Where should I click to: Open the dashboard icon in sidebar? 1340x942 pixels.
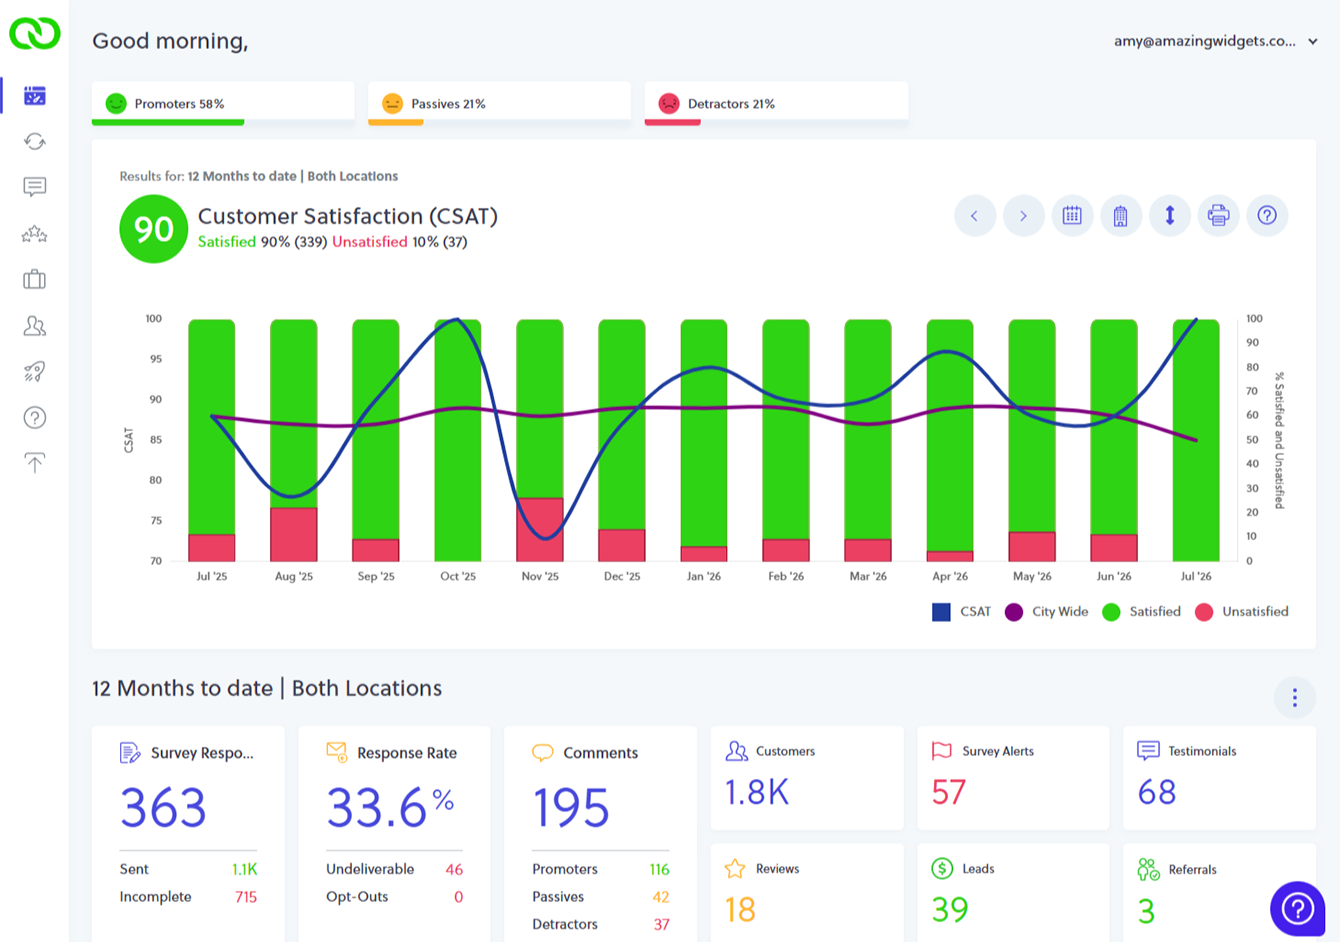(x=35, y=96)
